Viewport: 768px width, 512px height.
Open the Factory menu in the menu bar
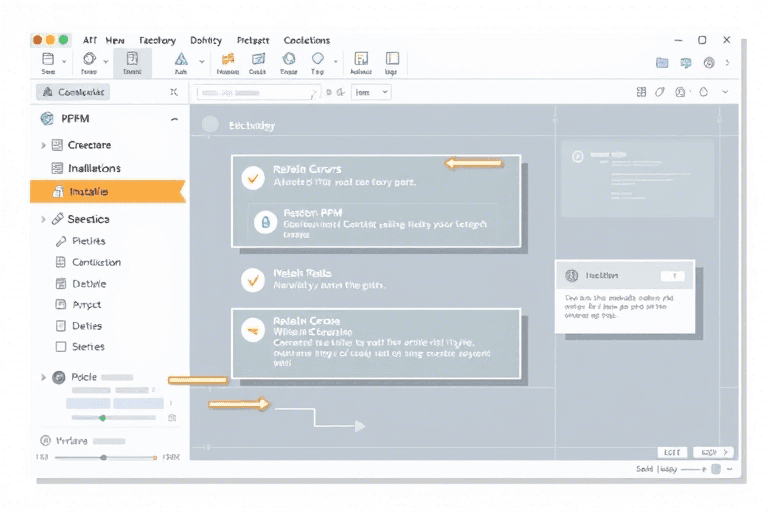[x=157, y=40]
